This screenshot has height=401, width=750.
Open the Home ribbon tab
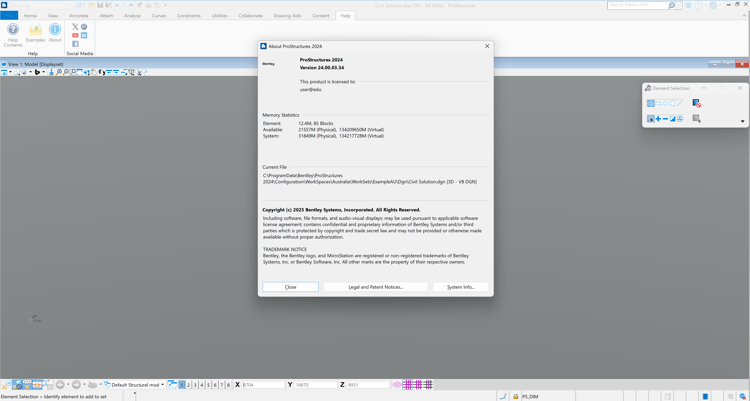(30, 16)
